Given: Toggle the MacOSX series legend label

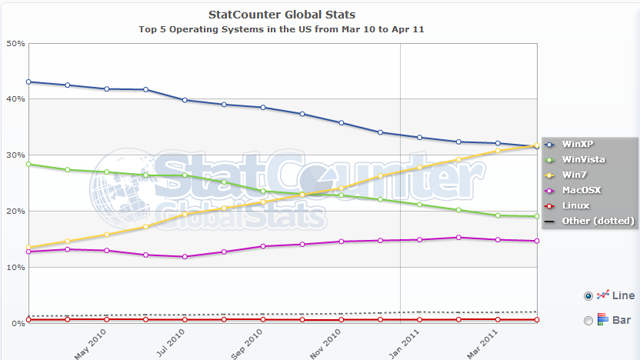Looking at the screenshot, I should pyautogui.click(x=581, y=190).
